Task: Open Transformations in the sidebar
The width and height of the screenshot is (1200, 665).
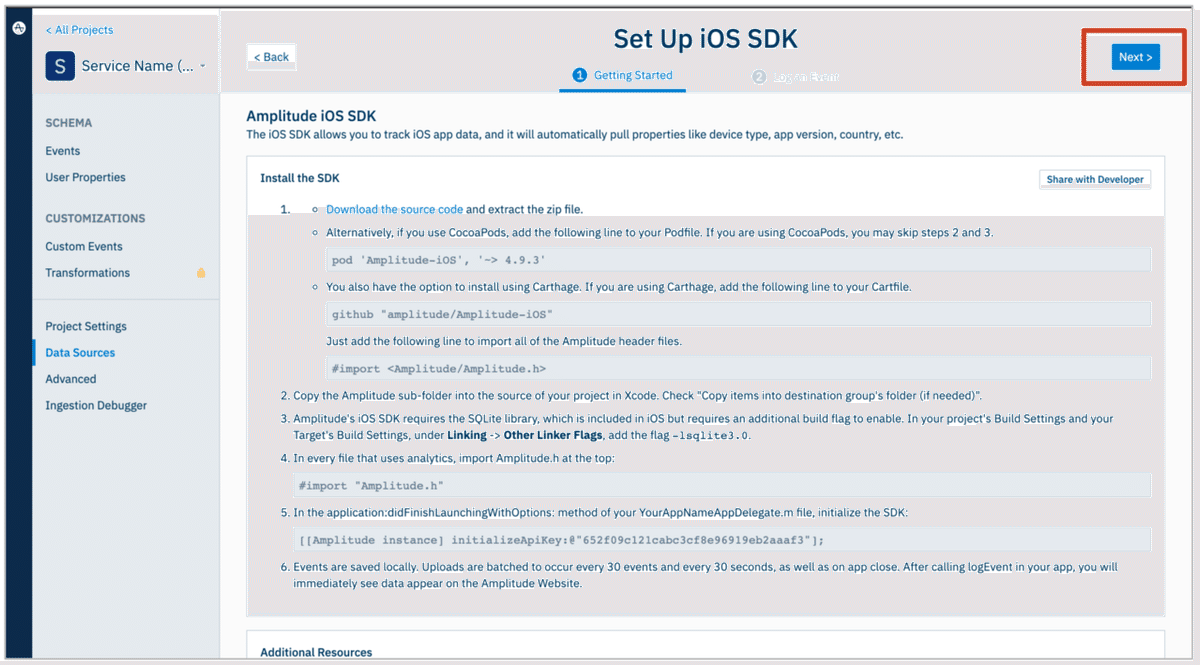Action: pos(87,273)
